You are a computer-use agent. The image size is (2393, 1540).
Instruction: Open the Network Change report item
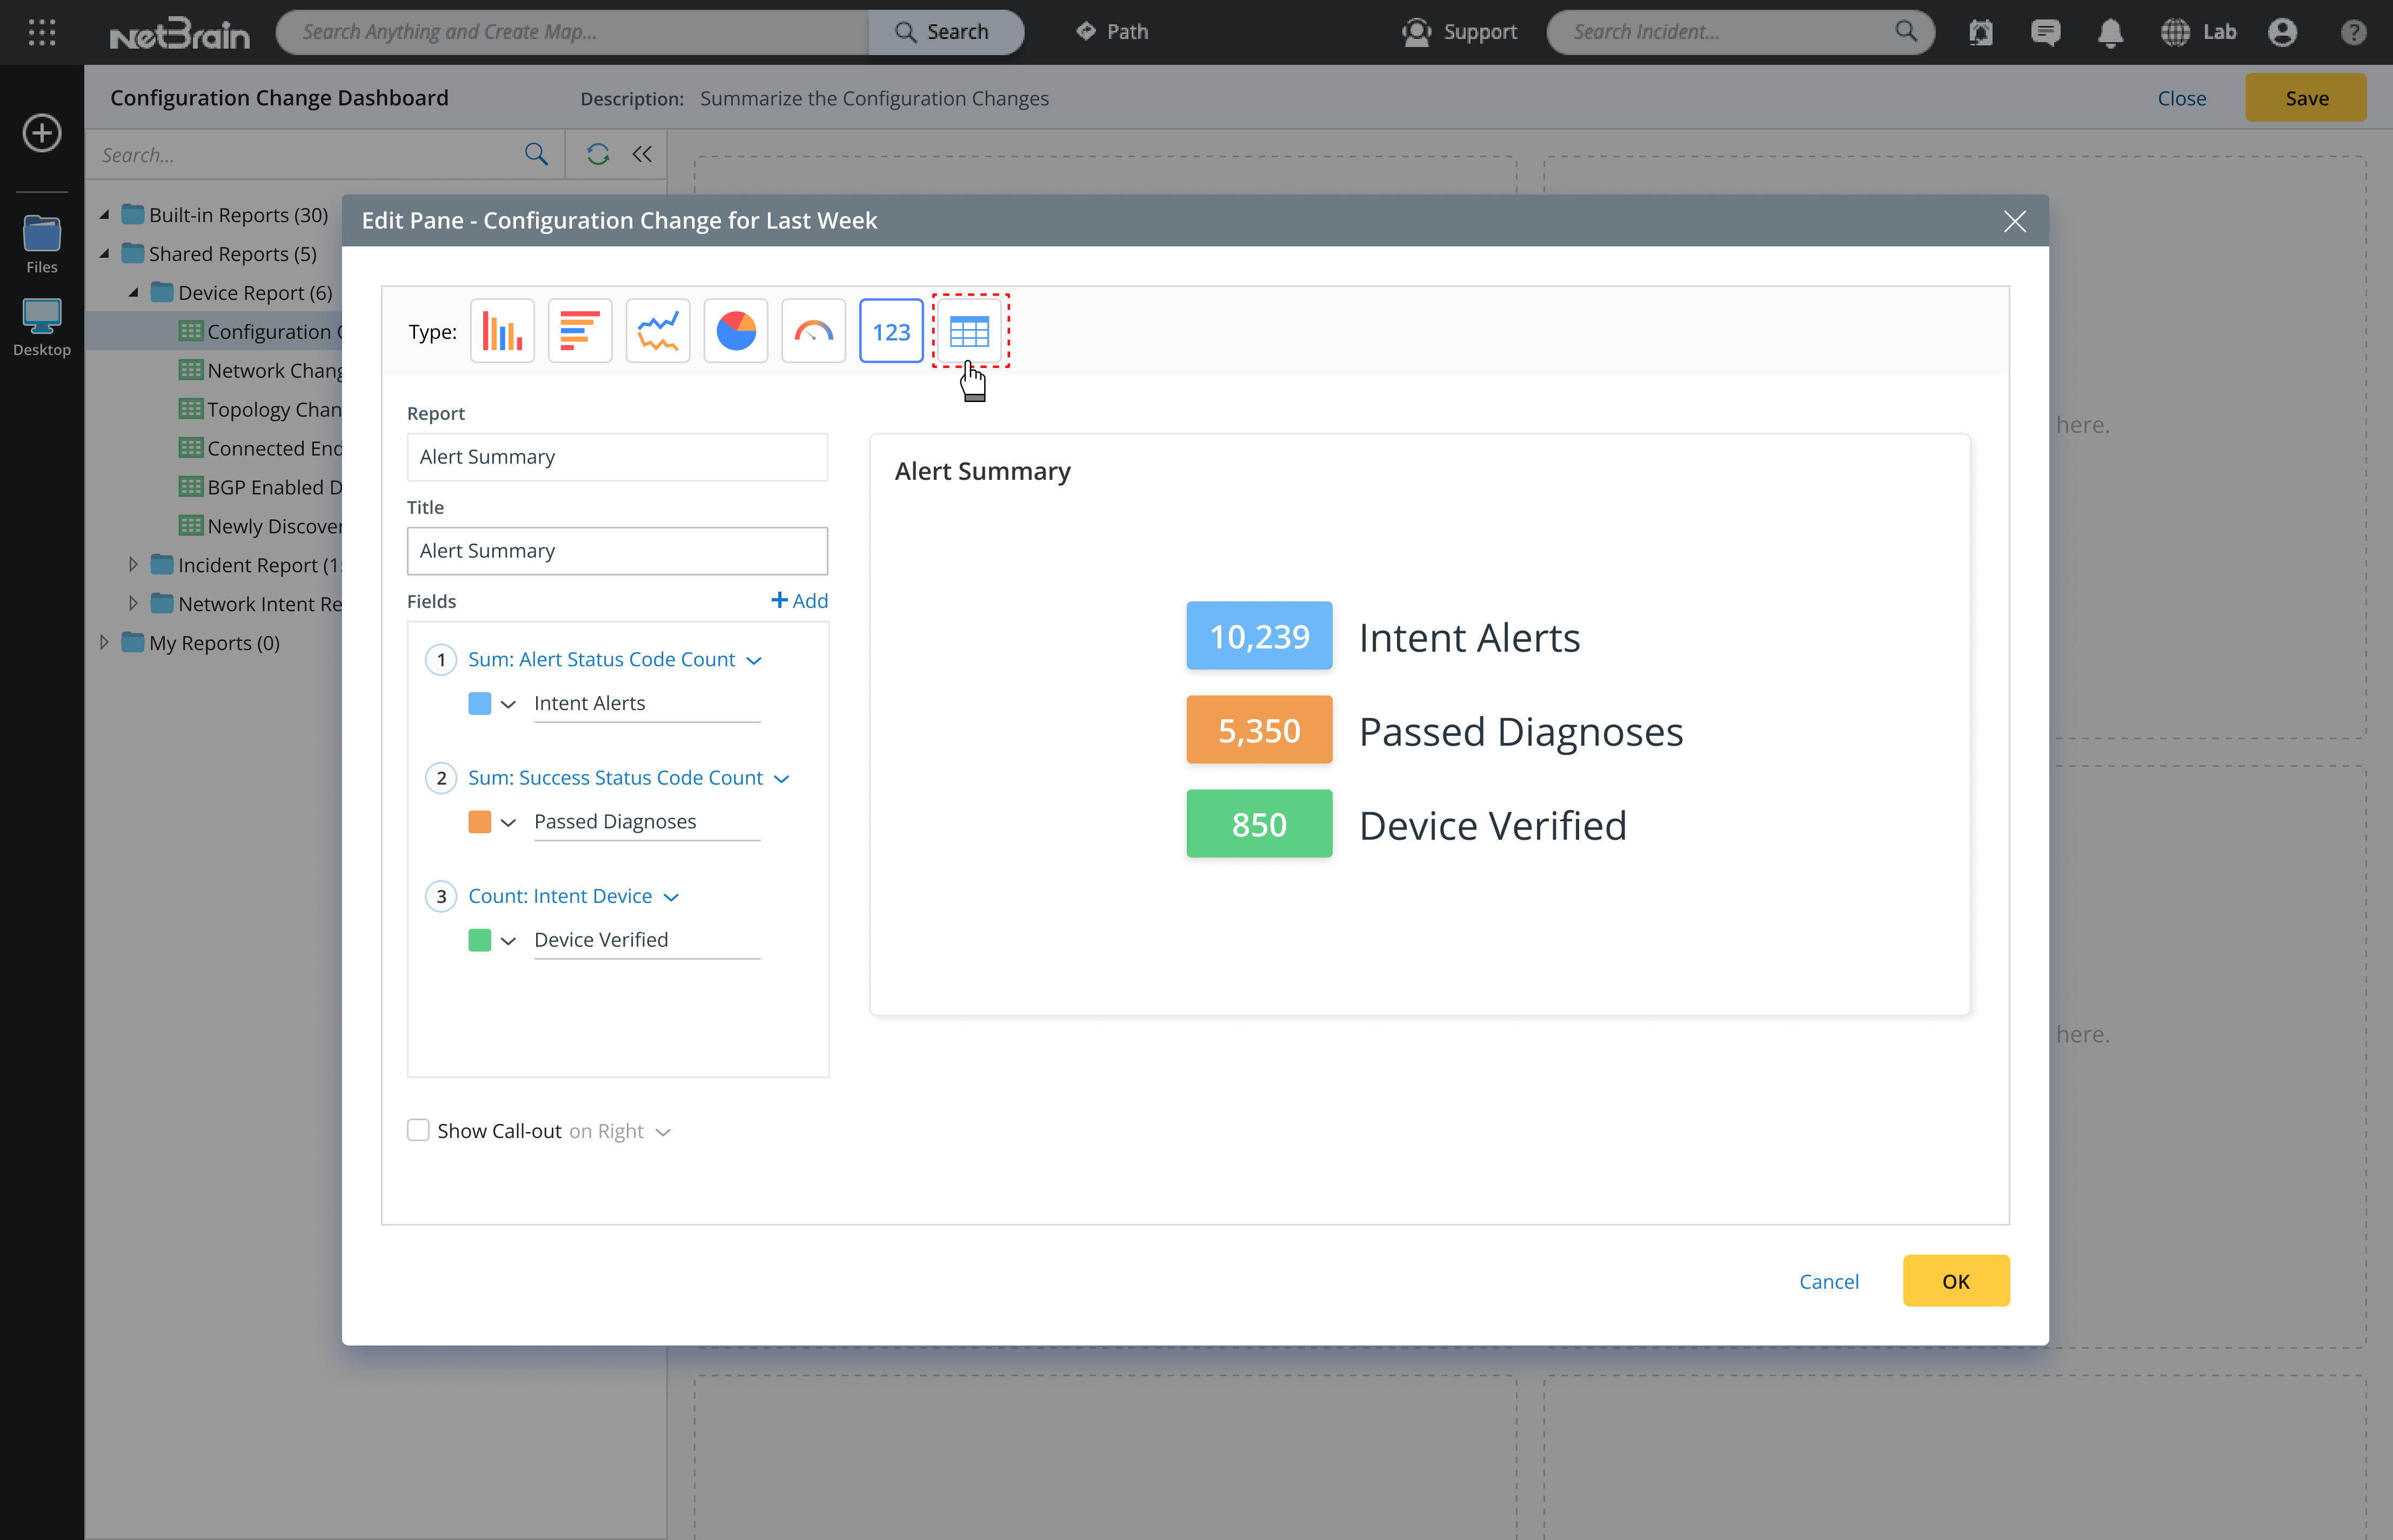click(x=274, y=370)
